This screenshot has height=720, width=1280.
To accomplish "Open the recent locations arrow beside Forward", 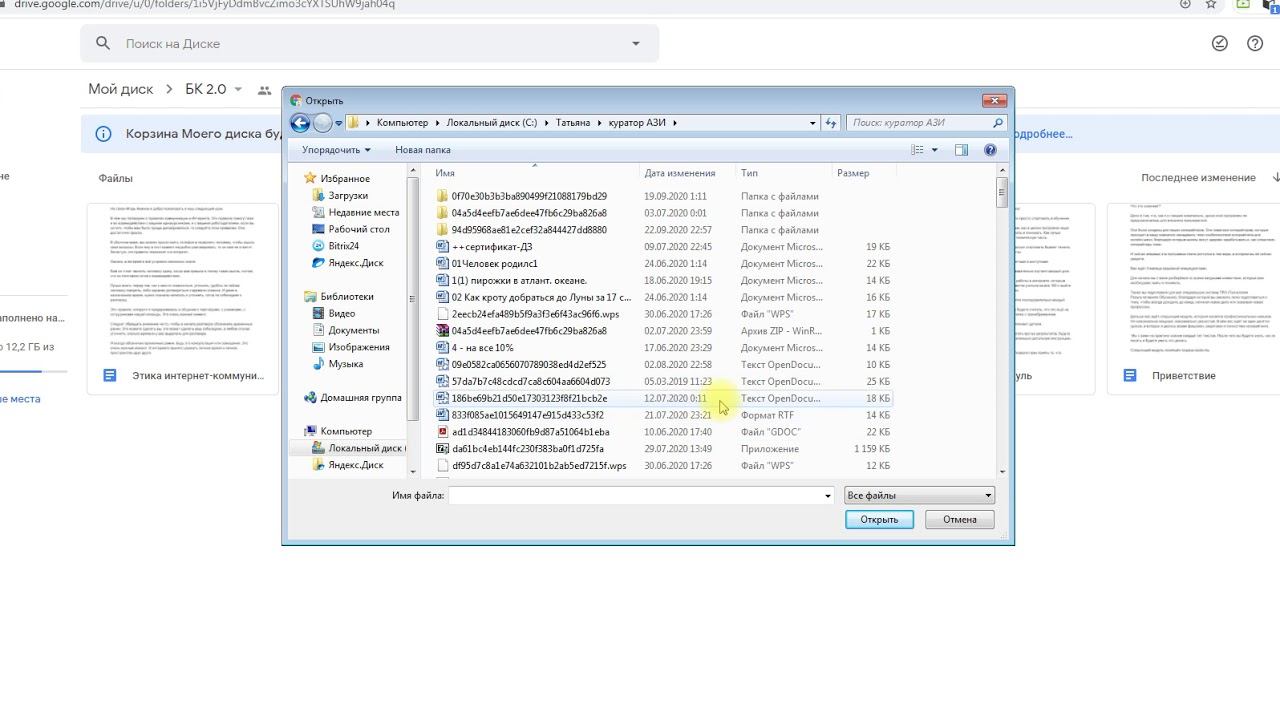I will coord(339,123).
